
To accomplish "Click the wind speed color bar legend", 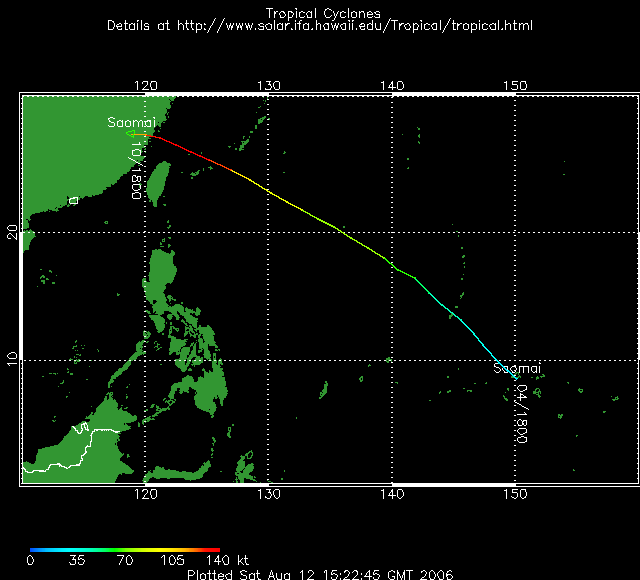I will [x=125, y=549].
